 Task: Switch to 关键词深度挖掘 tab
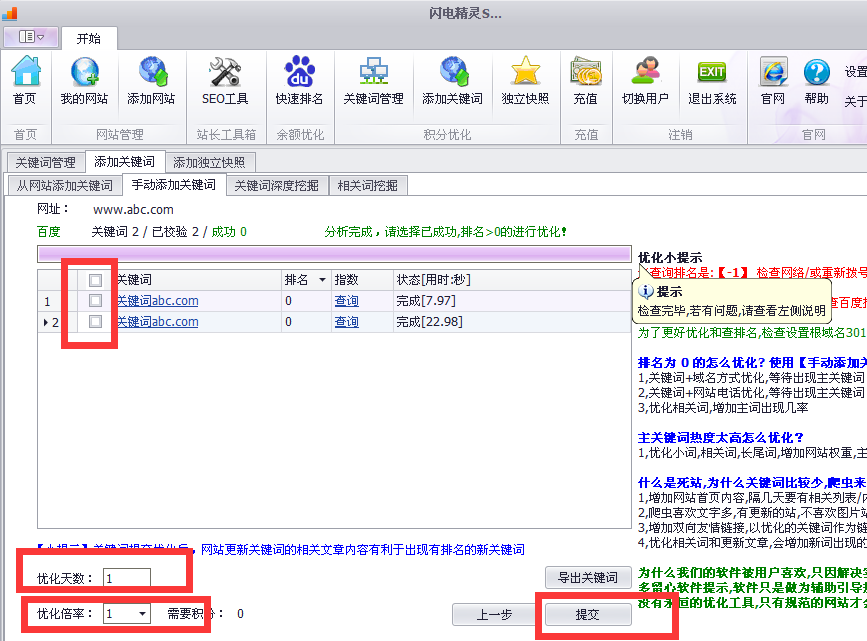(276, 185)
